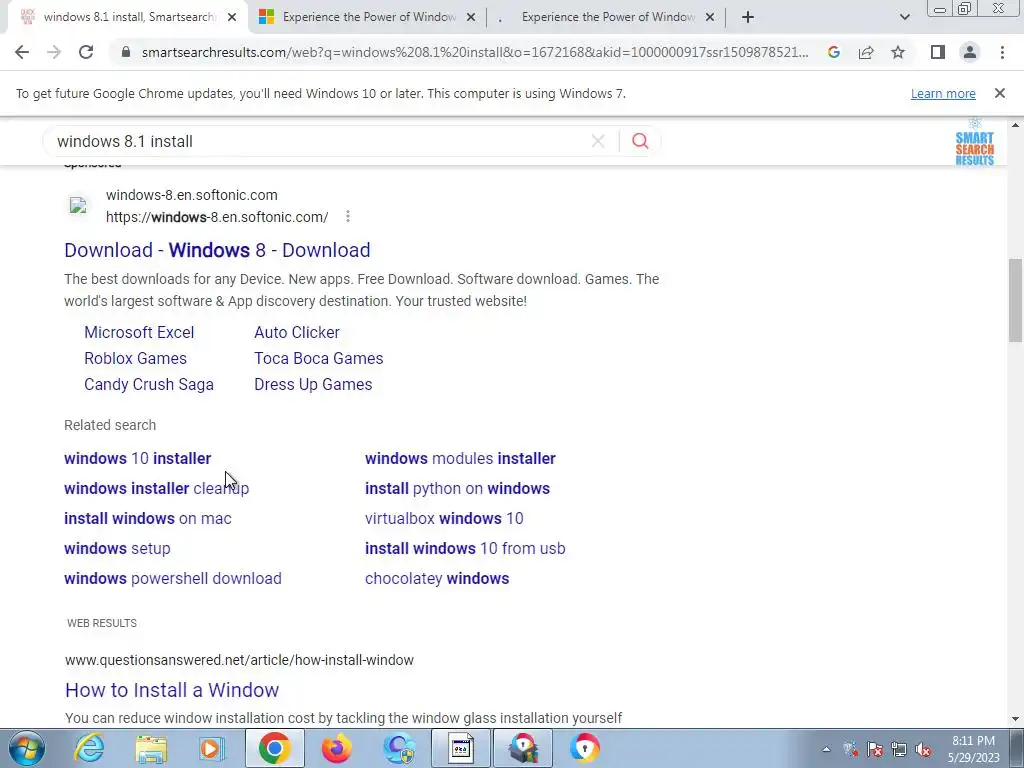Switch to Chrome in the taskbar

point(274,748)
